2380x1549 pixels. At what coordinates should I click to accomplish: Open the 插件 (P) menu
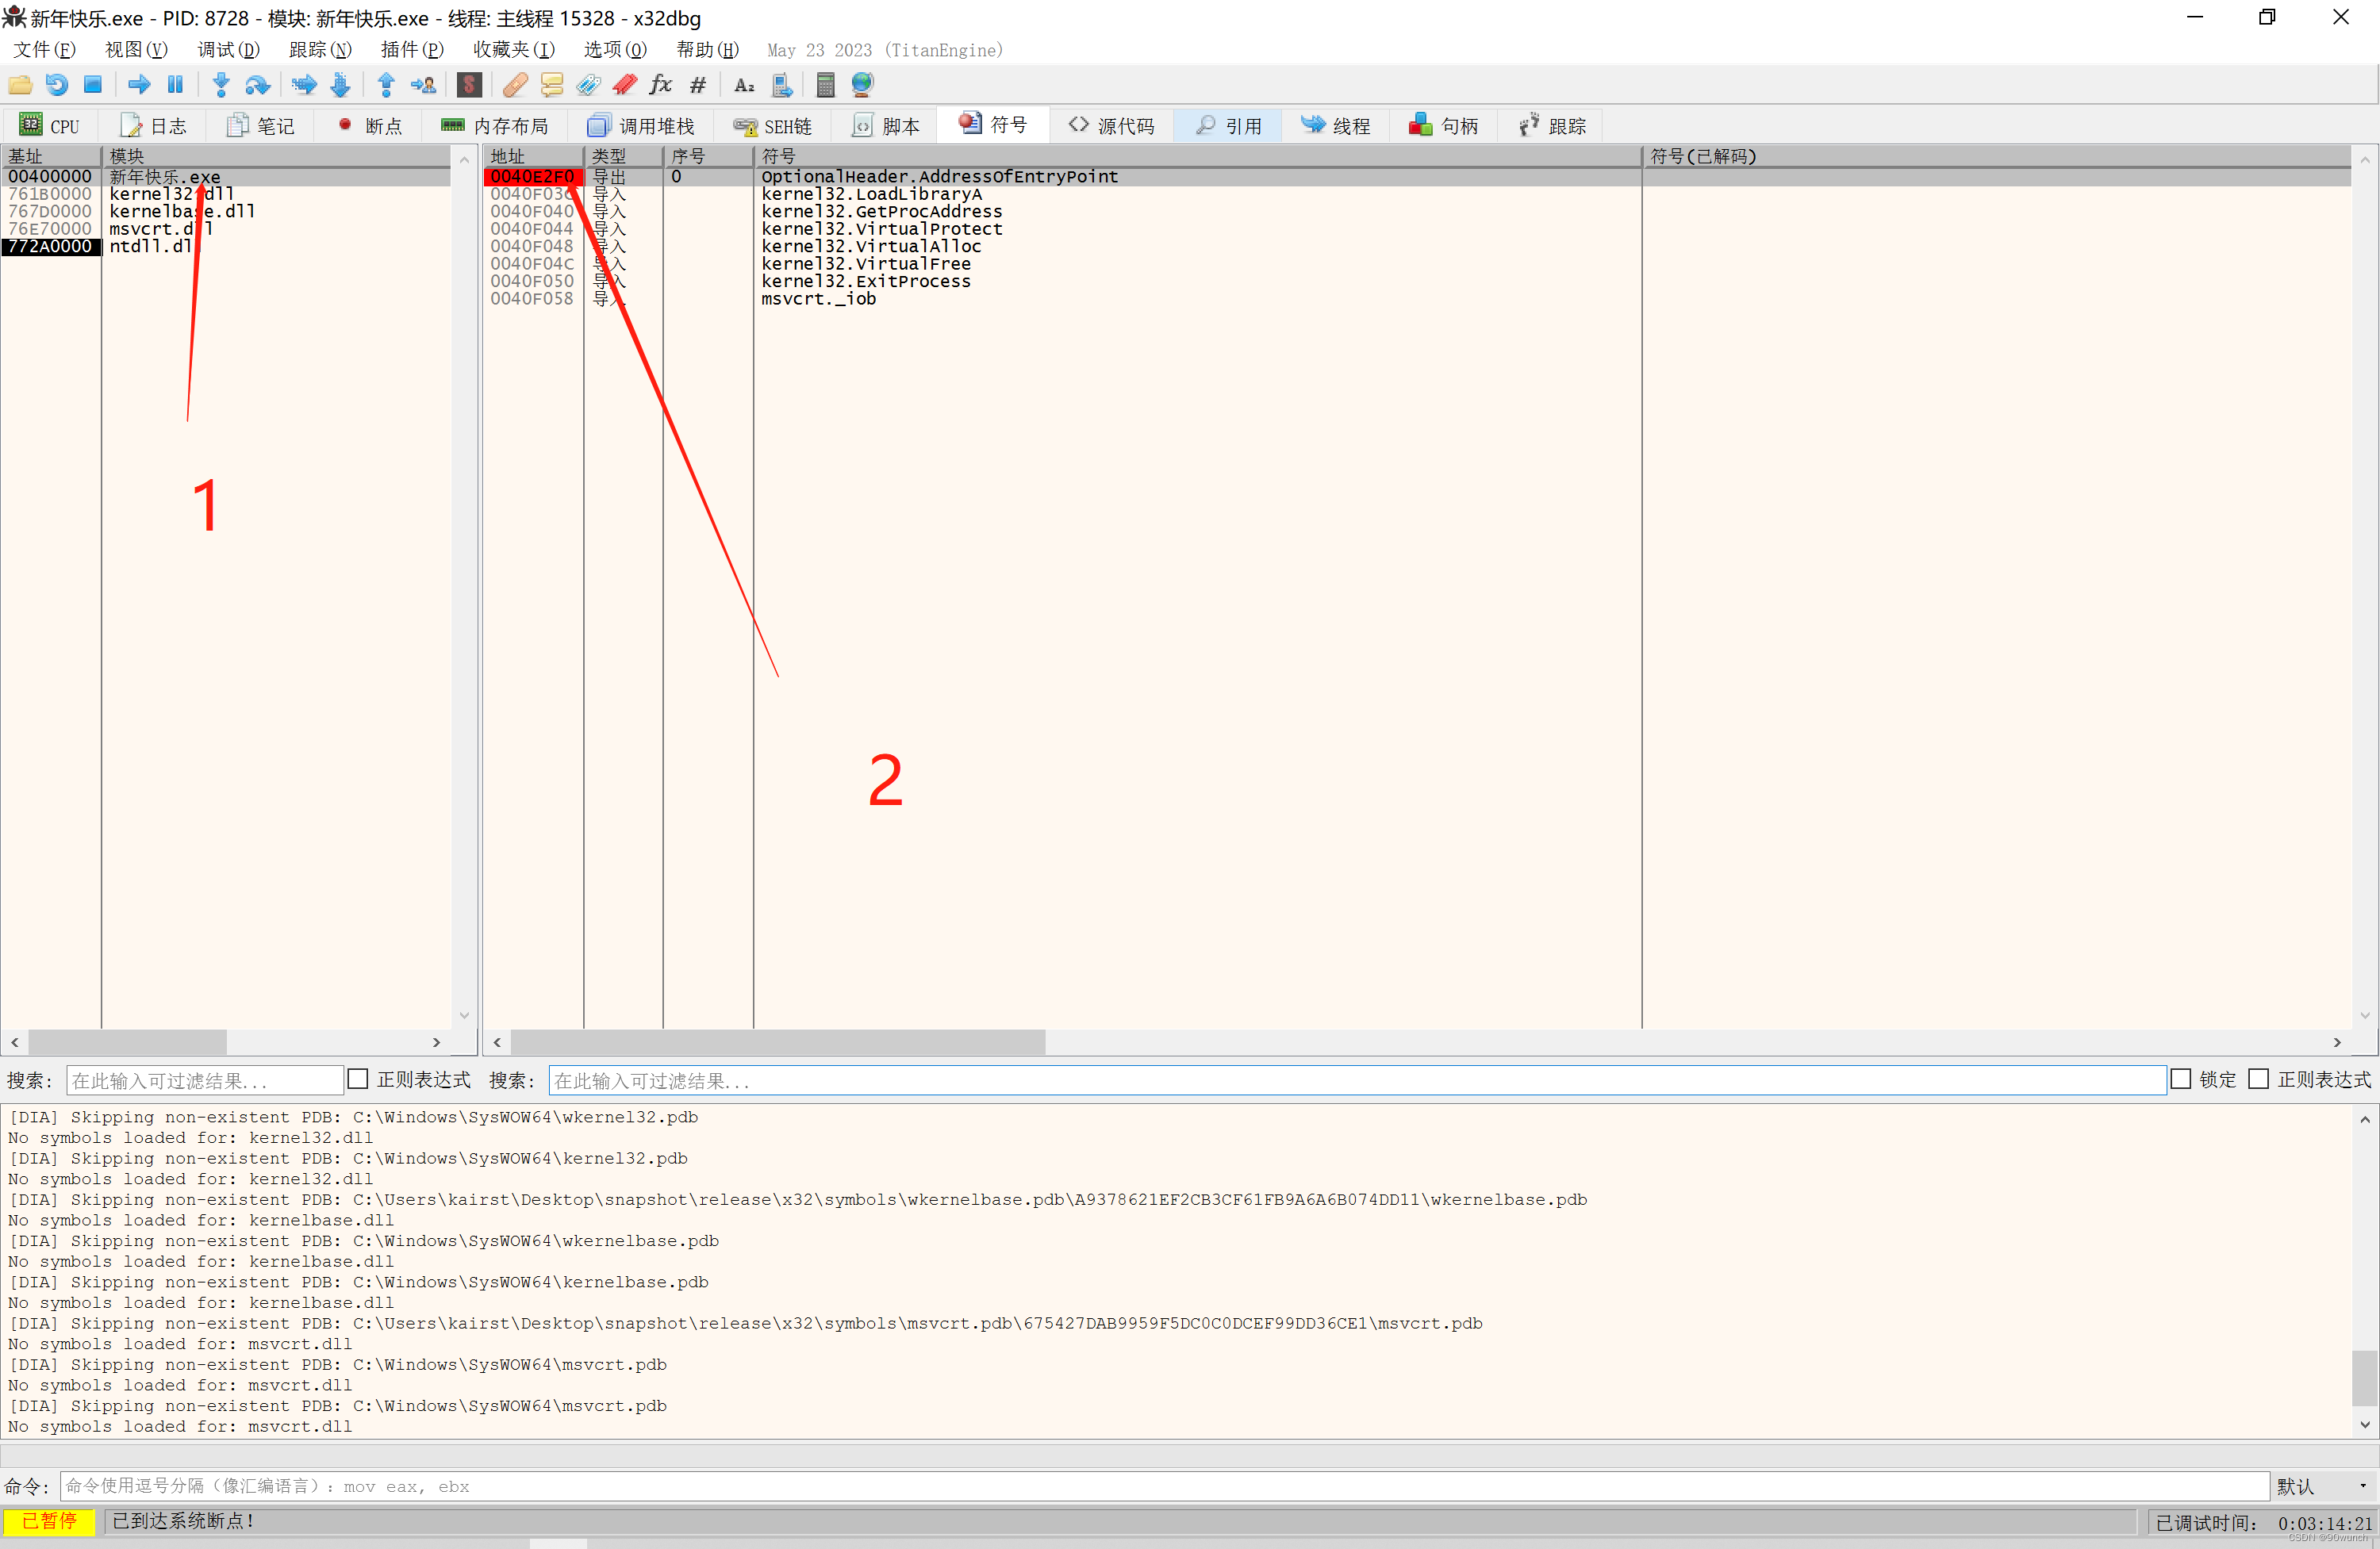pos(411,50)
